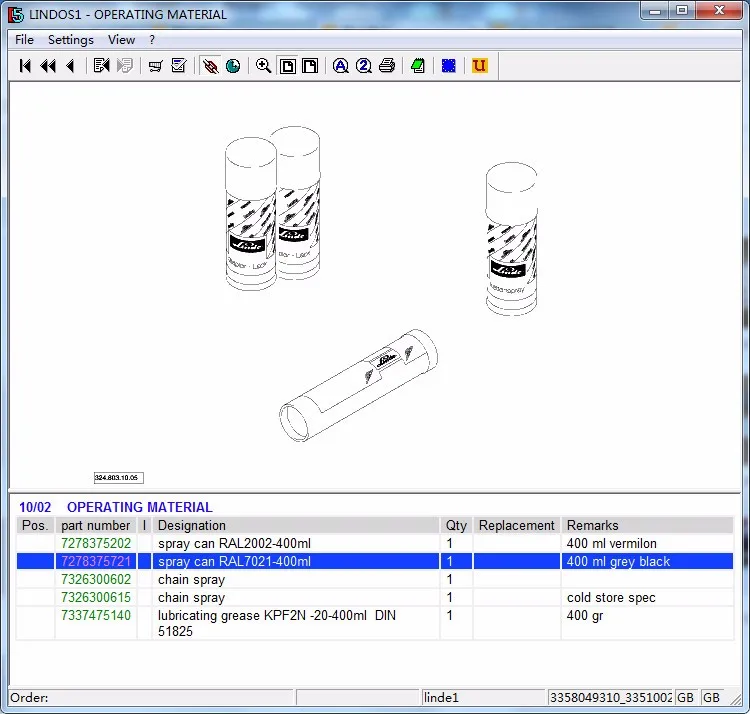Click designation spray can RAL2002-400ml

[234, 543]
